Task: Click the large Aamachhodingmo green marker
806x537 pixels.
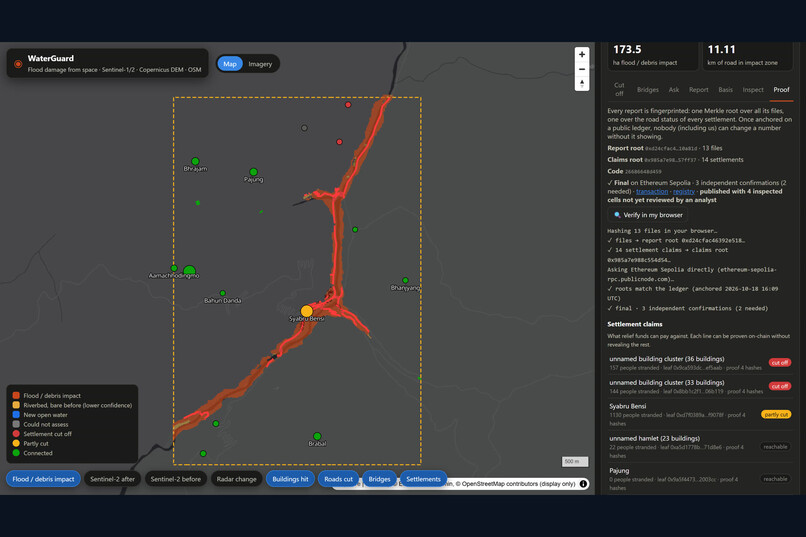Action: [x=189, y=270]
